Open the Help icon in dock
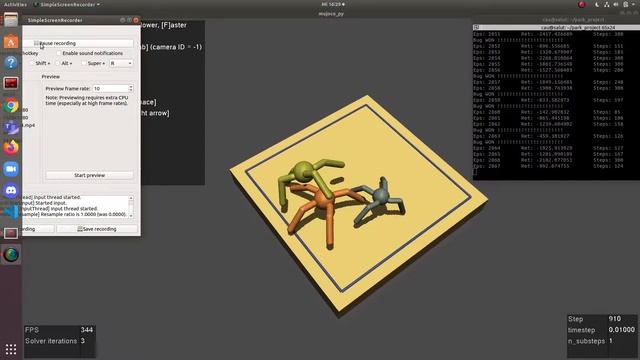Viewport: 640px width, 360px height. coord(11,62)
